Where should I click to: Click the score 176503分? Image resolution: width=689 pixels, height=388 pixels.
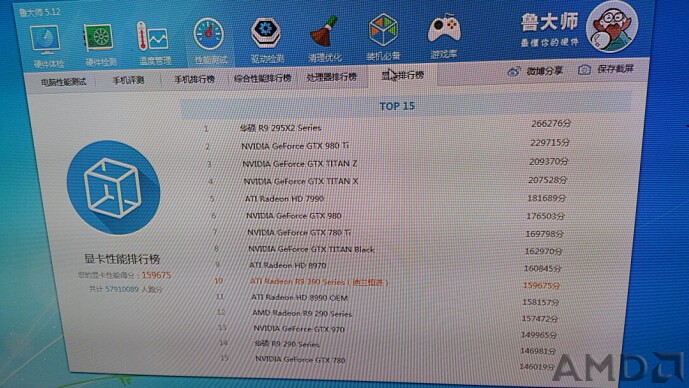tap(545, 216)
